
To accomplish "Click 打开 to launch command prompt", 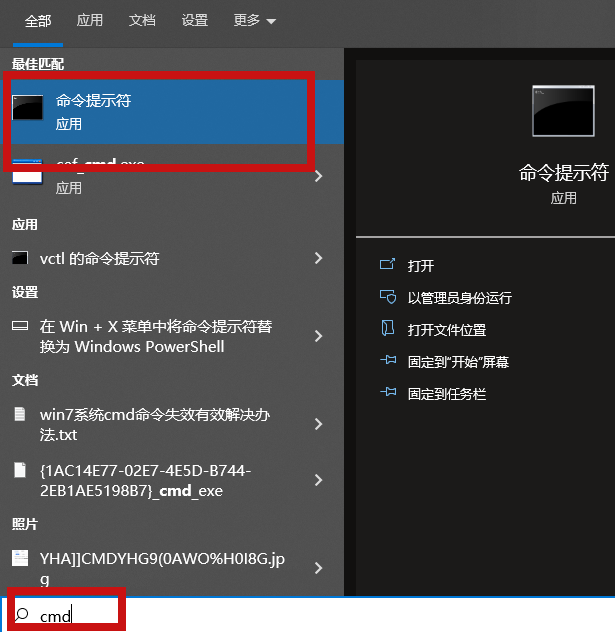I will coord(420,266).
